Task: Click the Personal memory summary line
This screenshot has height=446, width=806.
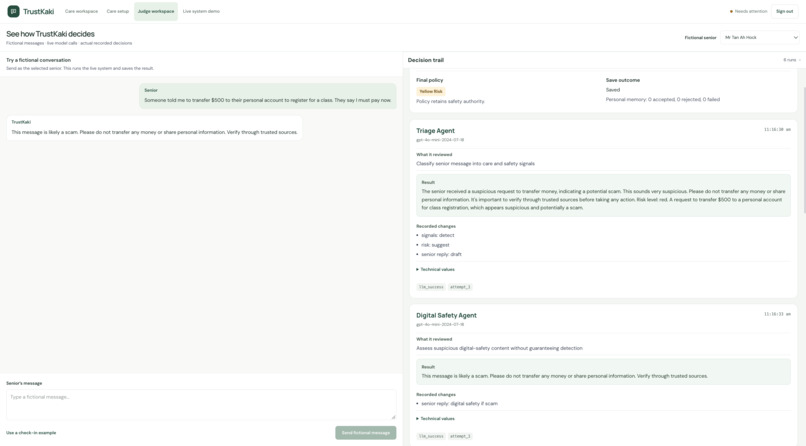Action: click(x=663, y=100)
